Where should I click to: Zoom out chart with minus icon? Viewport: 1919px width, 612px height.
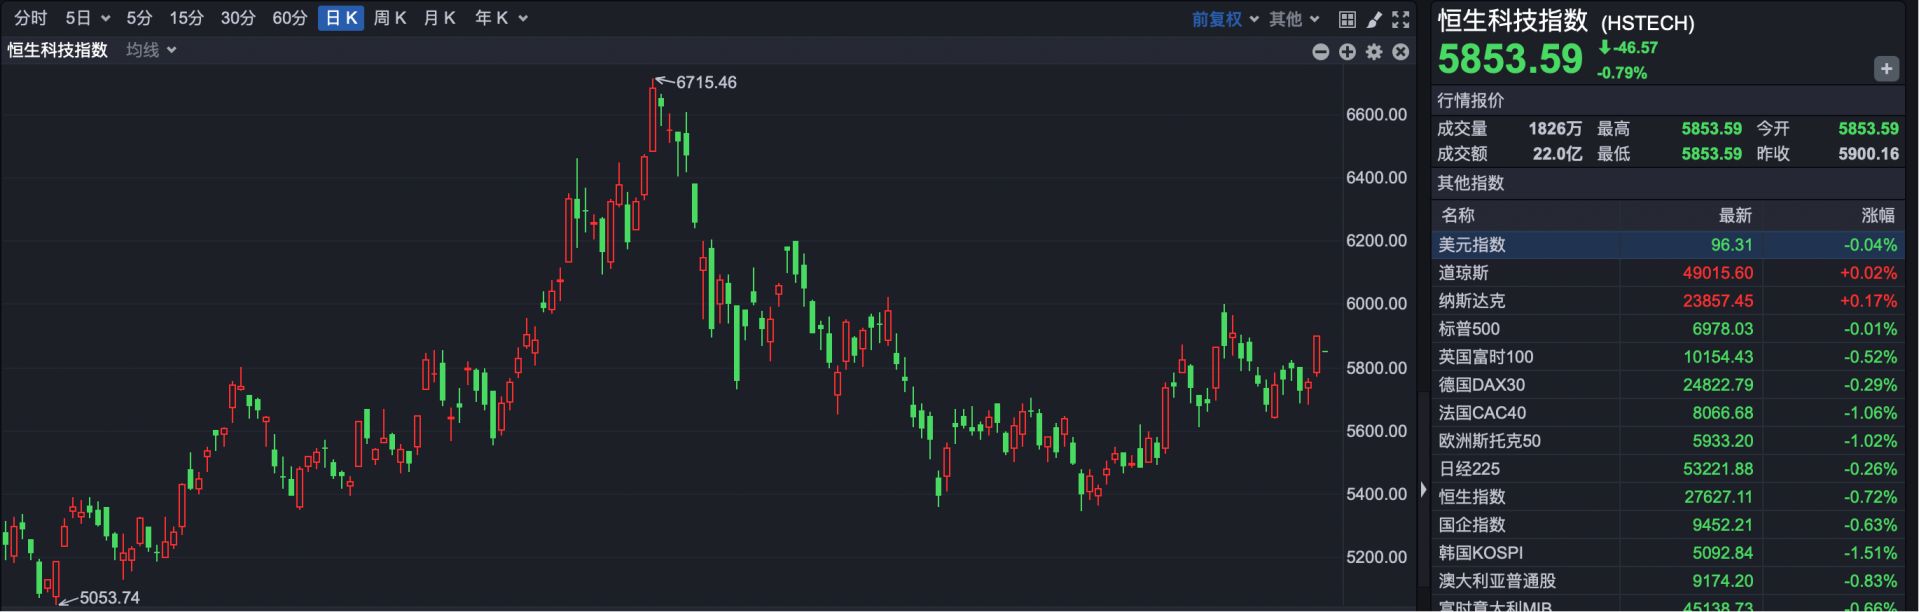tap(1320, 52)
